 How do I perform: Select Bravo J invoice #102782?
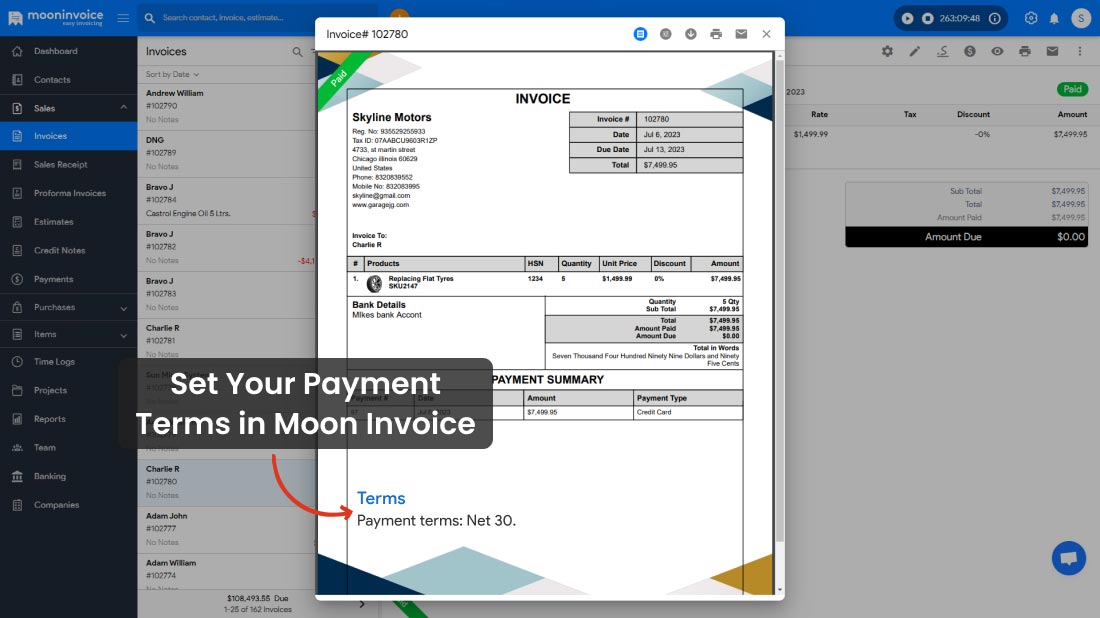tap(227, 248)
